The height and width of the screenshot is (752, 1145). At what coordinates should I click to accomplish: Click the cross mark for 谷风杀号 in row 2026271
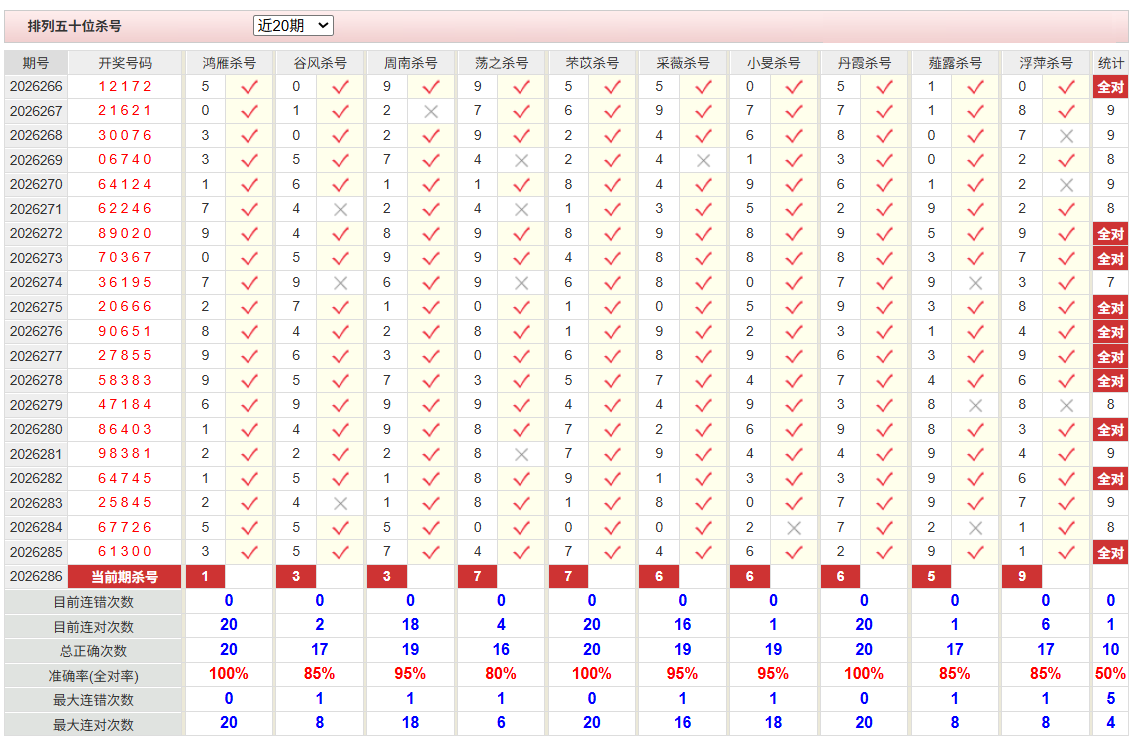point(340,210)
